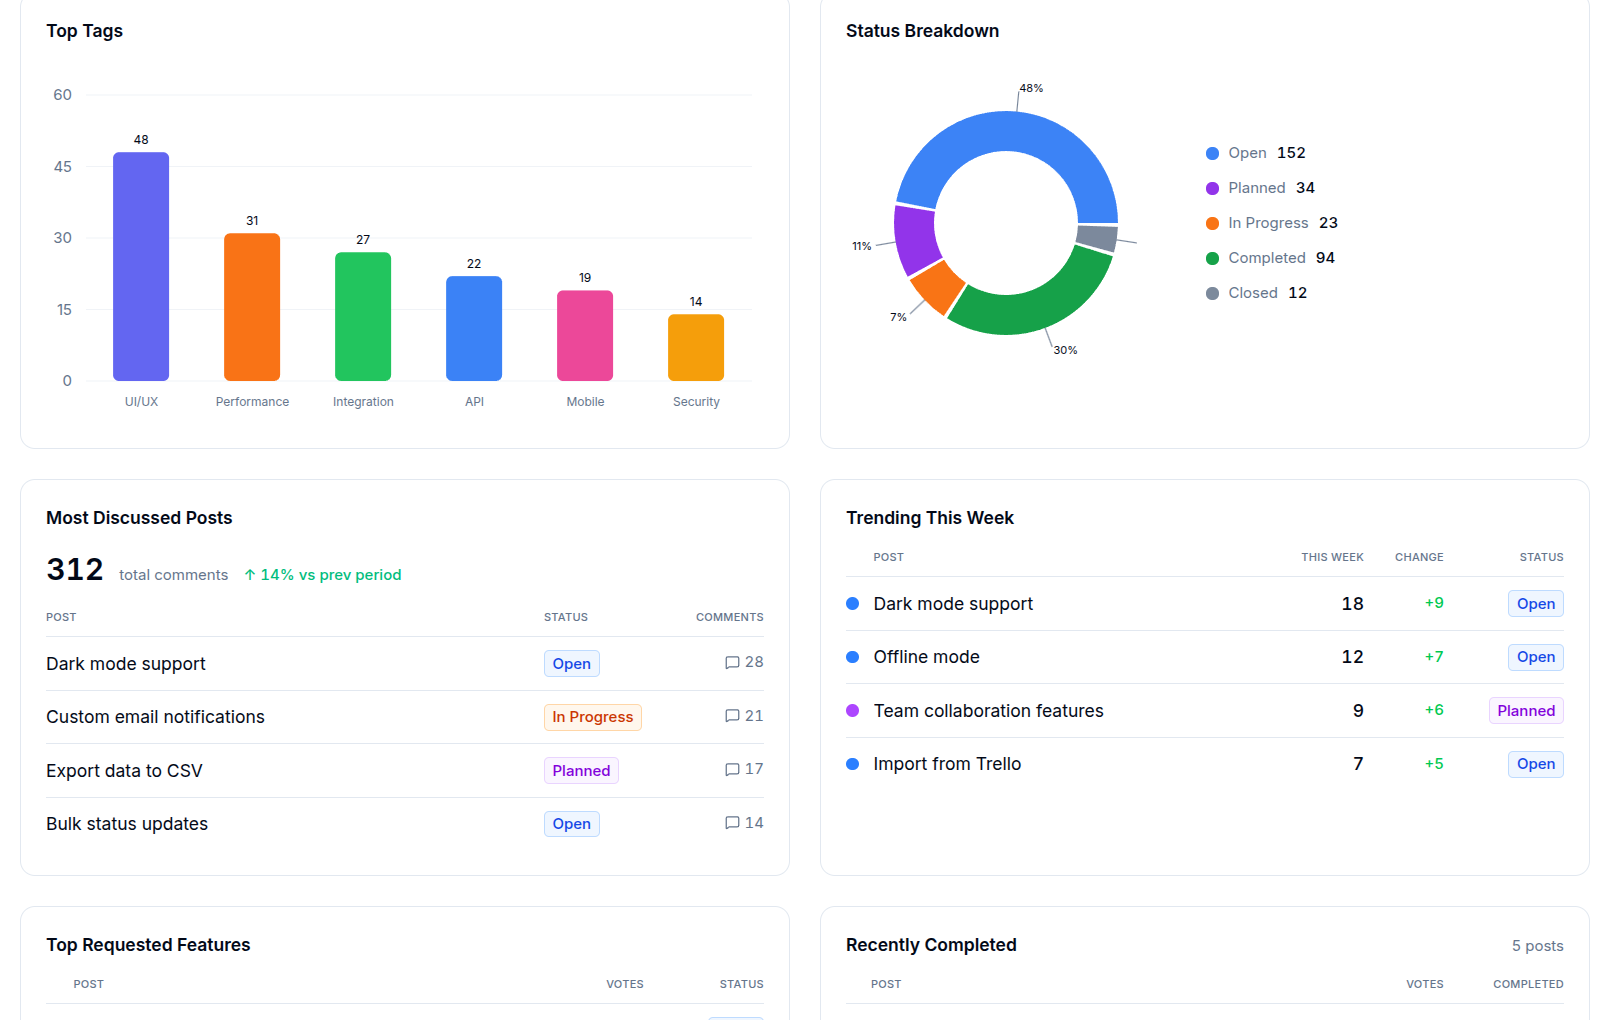Open trending post Dark mode support

tap(953, 604)
